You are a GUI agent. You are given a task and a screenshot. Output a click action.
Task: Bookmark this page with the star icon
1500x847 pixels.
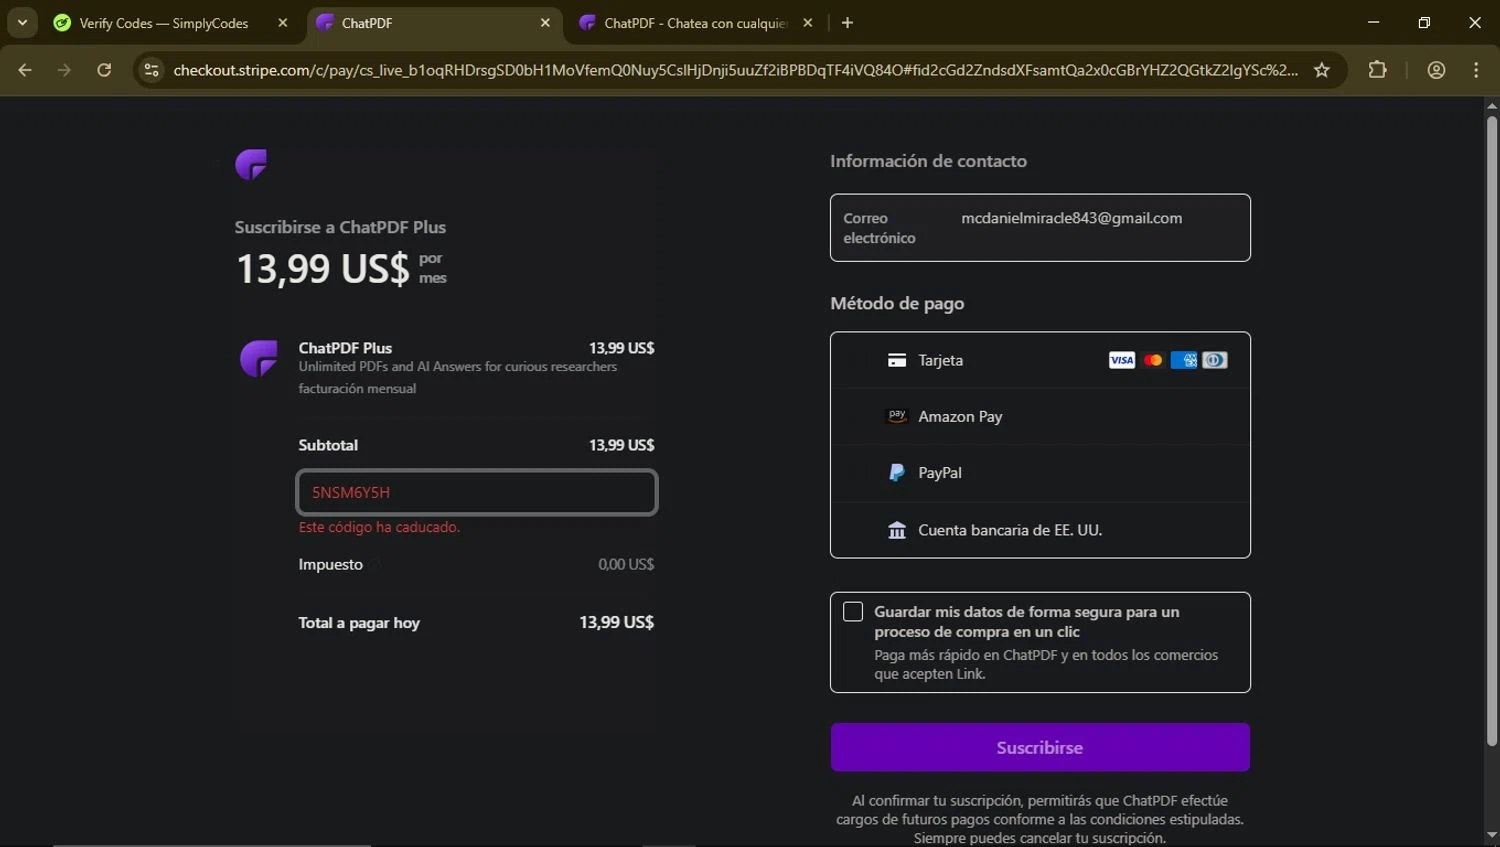[x=1322, y=70]
